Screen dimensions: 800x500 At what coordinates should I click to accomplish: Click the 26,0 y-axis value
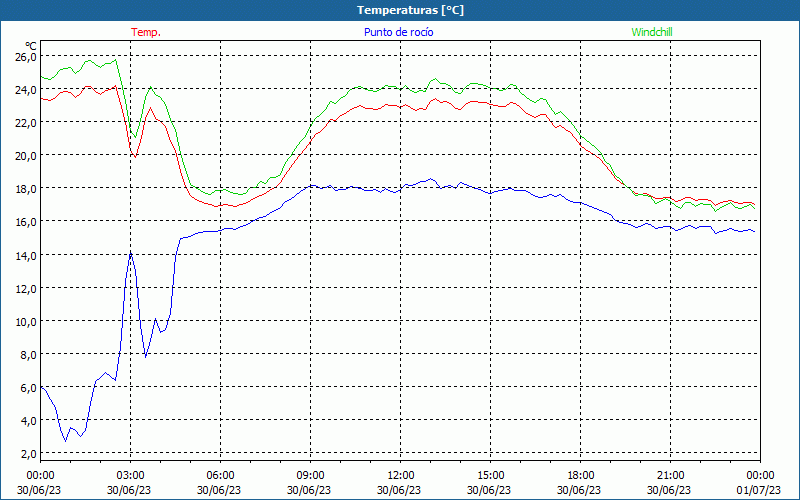[26, 57]
